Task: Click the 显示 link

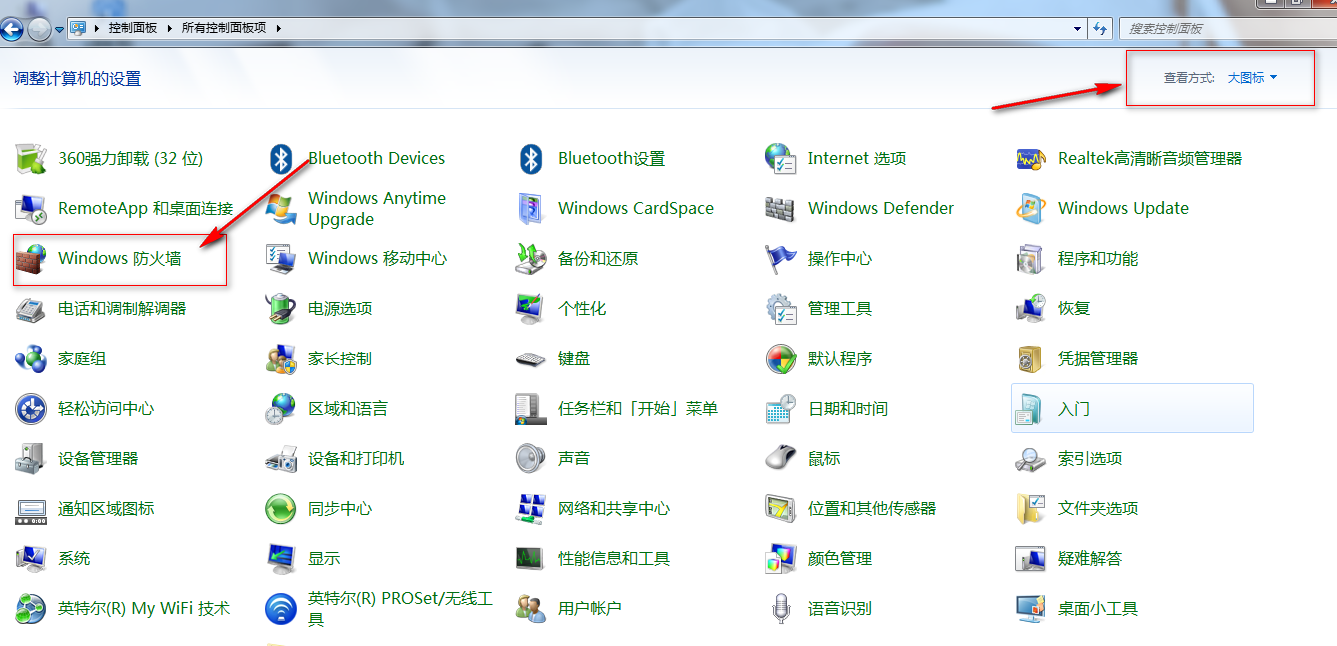Action: tap(324, 558)
